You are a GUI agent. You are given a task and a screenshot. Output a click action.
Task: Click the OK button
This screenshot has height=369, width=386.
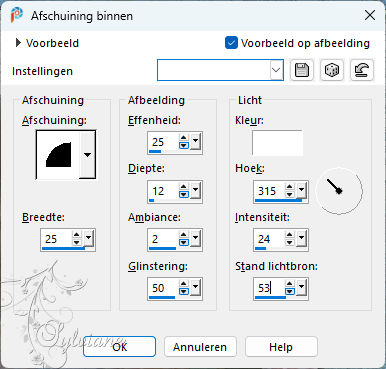[x=119, y=347]
